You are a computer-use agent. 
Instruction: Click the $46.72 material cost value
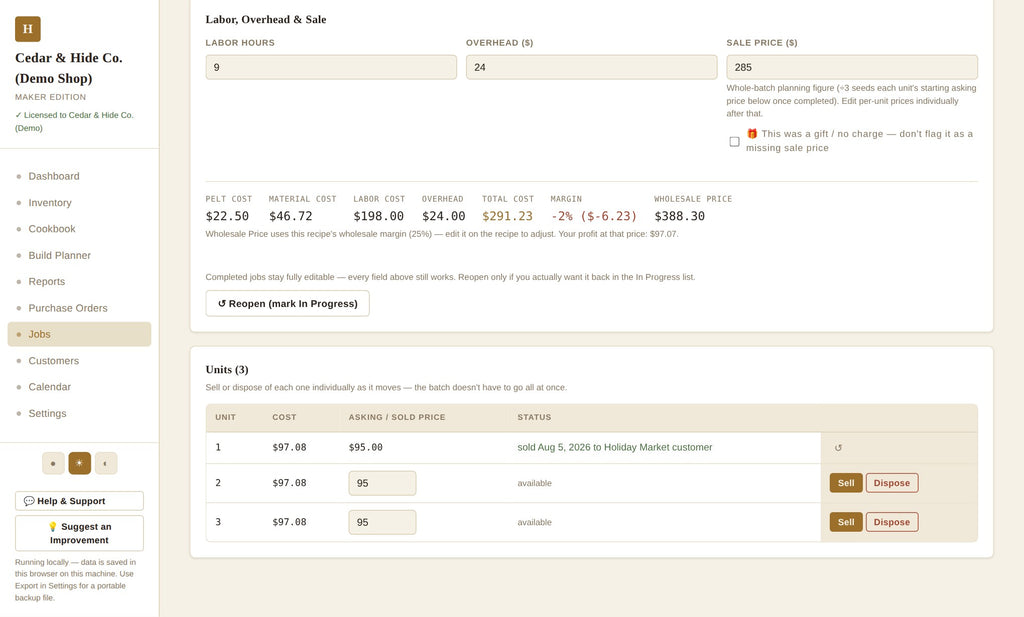pos(291,216)
